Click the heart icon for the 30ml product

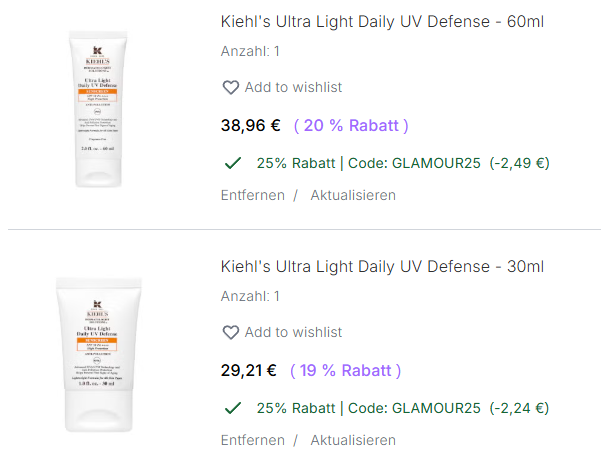pyautogui.click(x=230, y=333)
